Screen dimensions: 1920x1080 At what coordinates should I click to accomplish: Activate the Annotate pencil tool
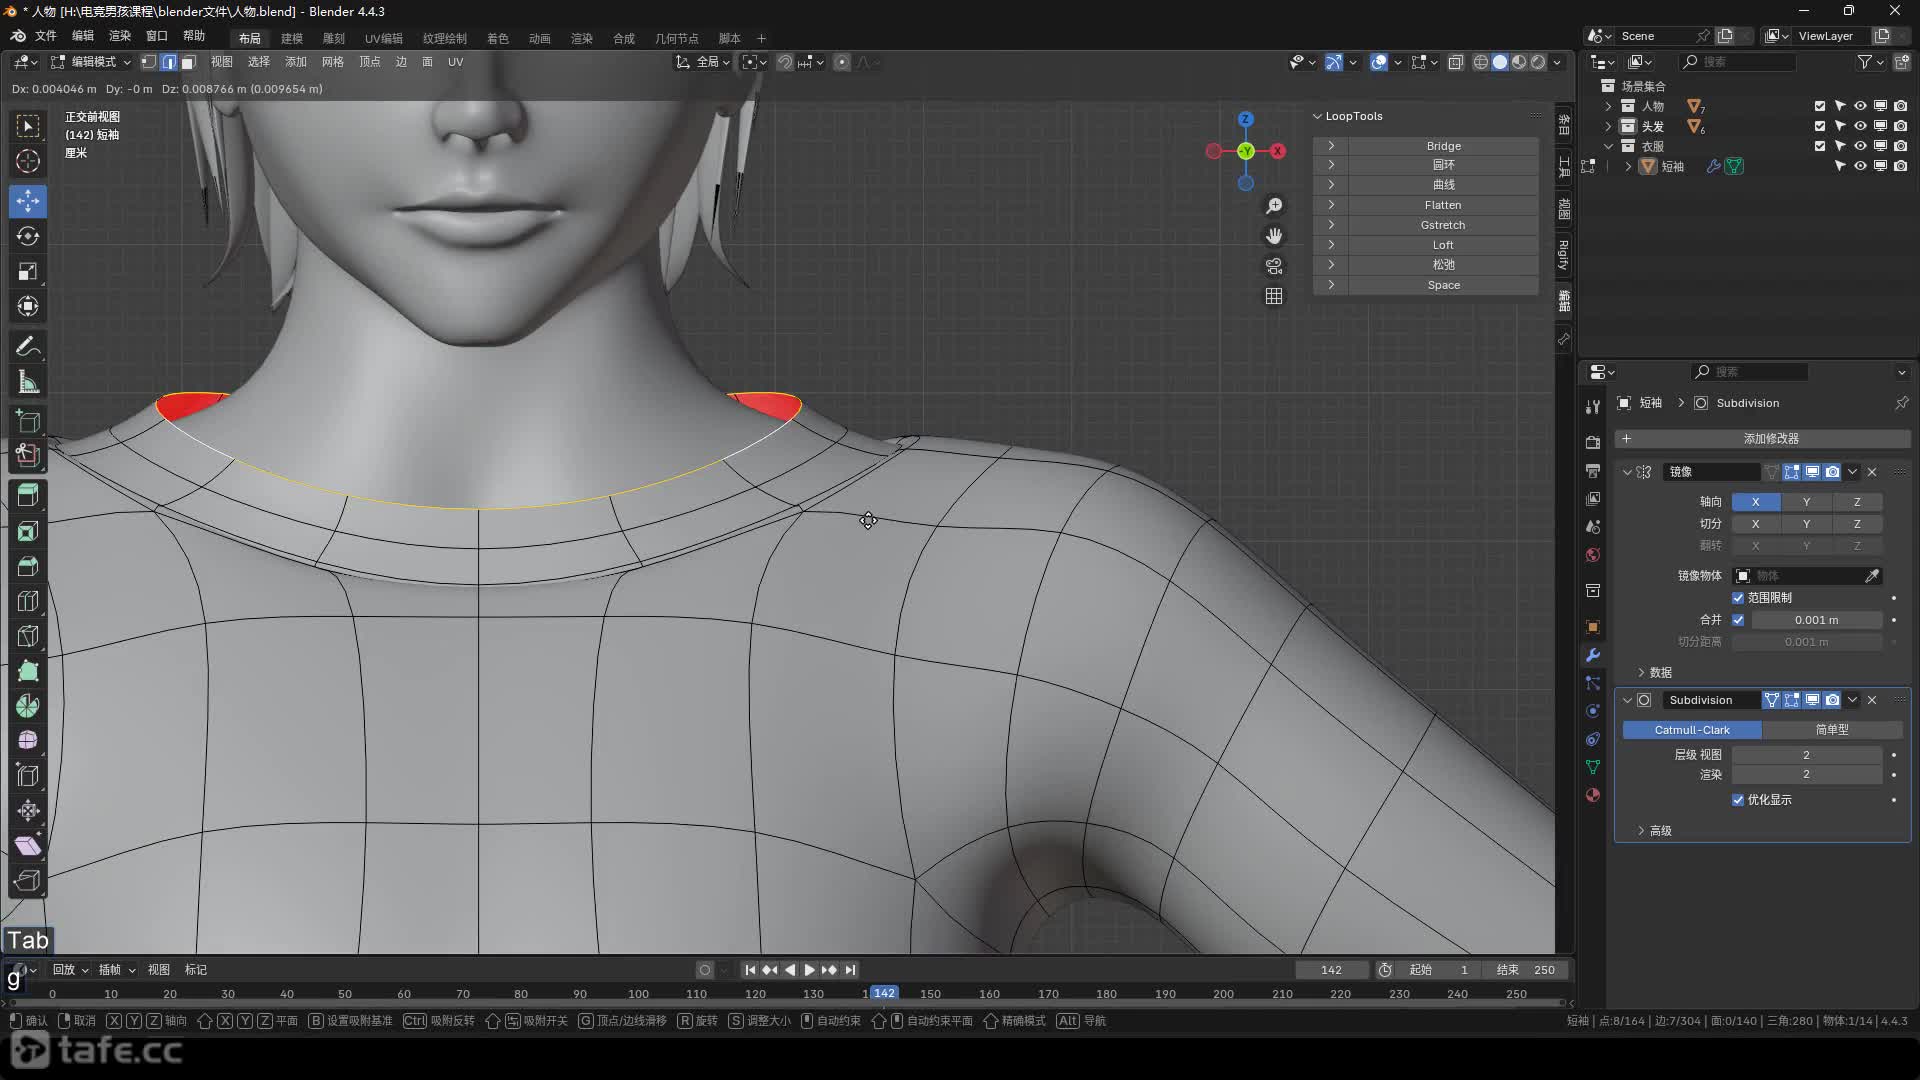click(28, 347)
